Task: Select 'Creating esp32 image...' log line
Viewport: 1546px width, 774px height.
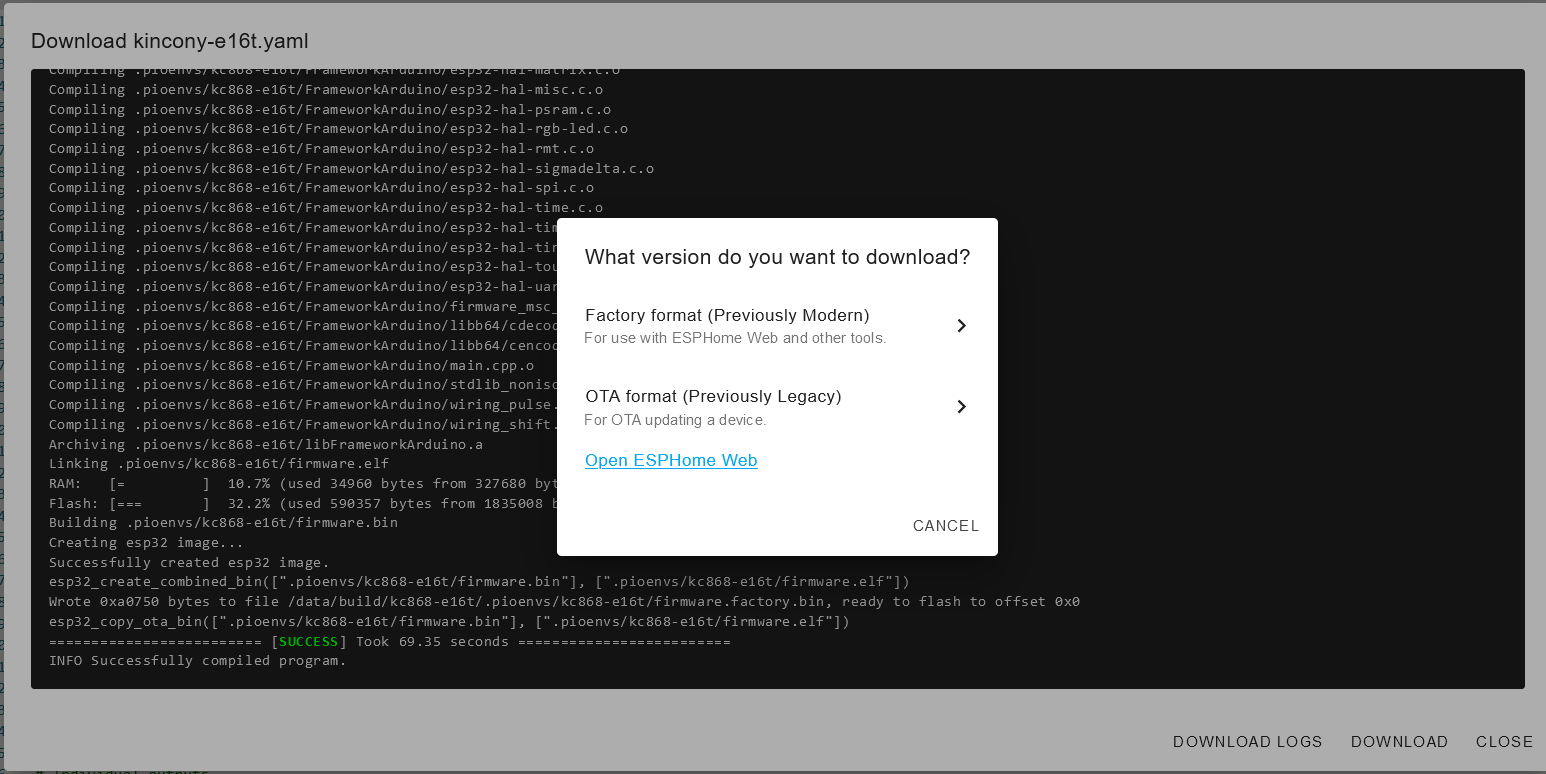Action: (146, 542)
